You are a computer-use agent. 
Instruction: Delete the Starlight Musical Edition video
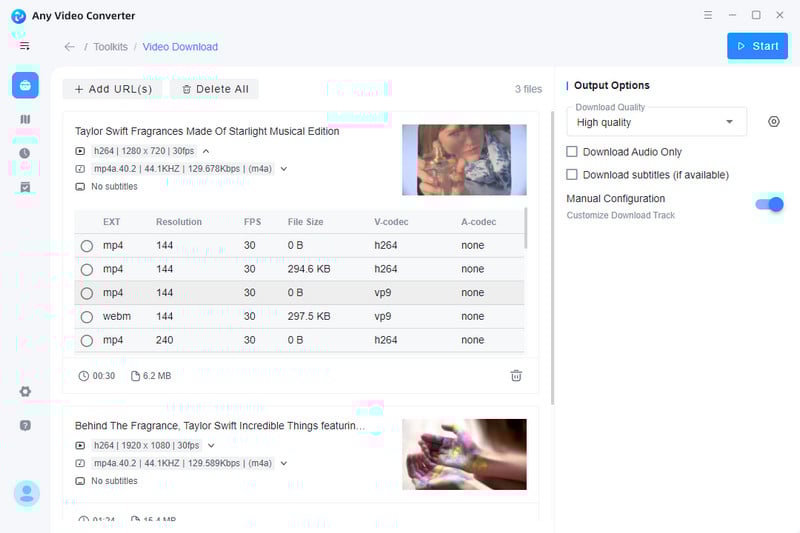click(x=516, y=376)
